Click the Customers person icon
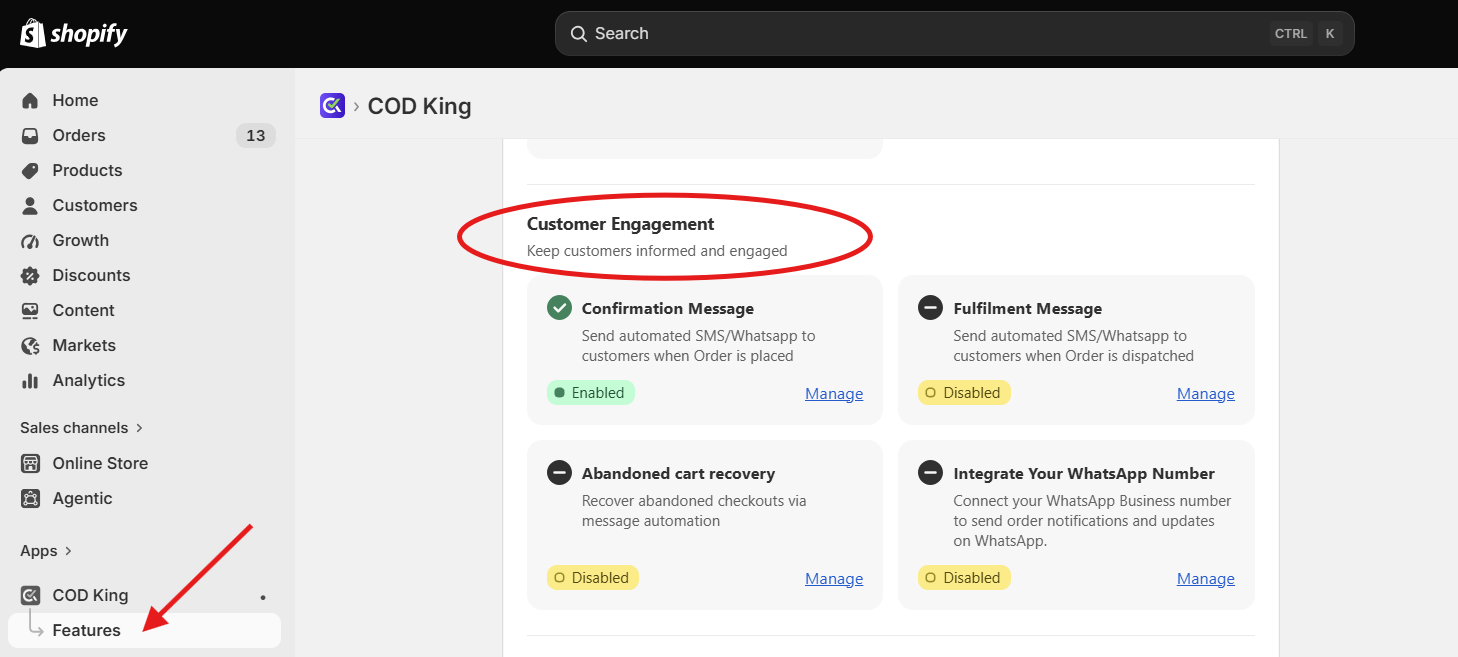 (x=30, y=206)
